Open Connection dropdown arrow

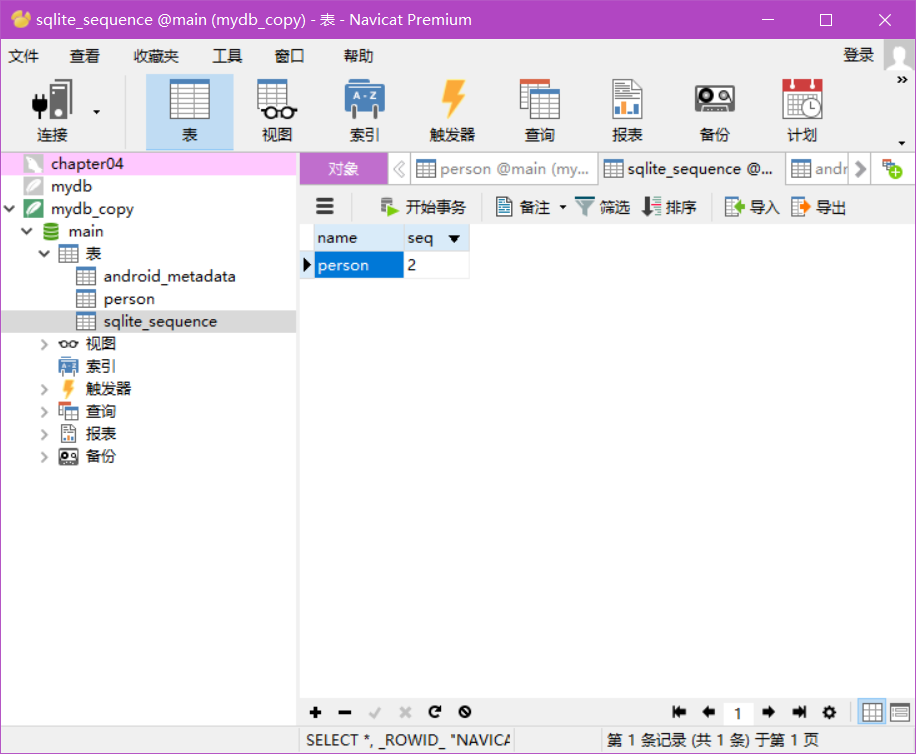click(x=96, y=112)
